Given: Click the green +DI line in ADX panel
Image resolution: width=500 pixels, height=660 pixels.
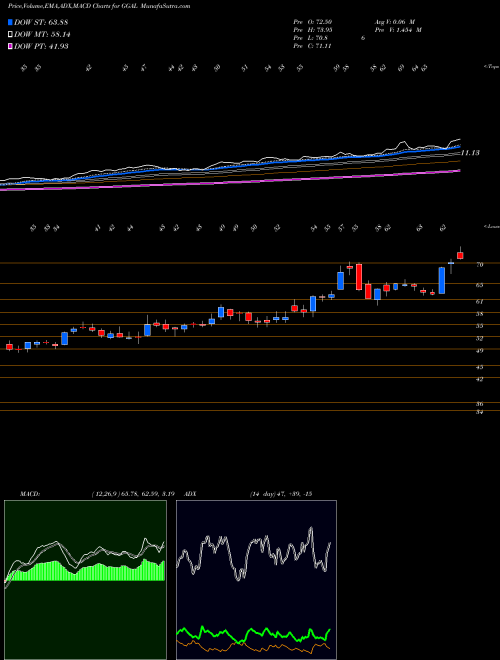Looking at the screenshot, I should pos(254,633).
